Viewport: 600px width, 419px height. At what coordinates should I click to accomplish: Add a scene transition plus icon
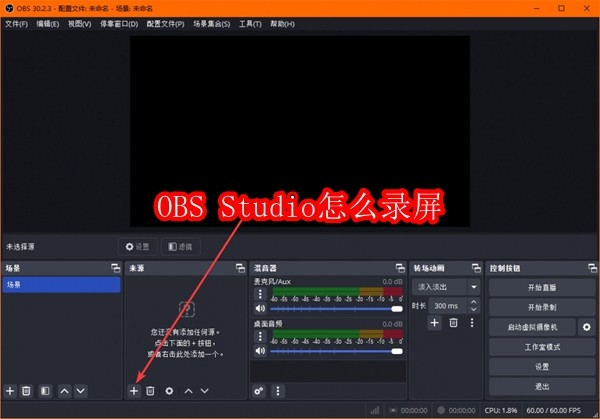(434, 323)
